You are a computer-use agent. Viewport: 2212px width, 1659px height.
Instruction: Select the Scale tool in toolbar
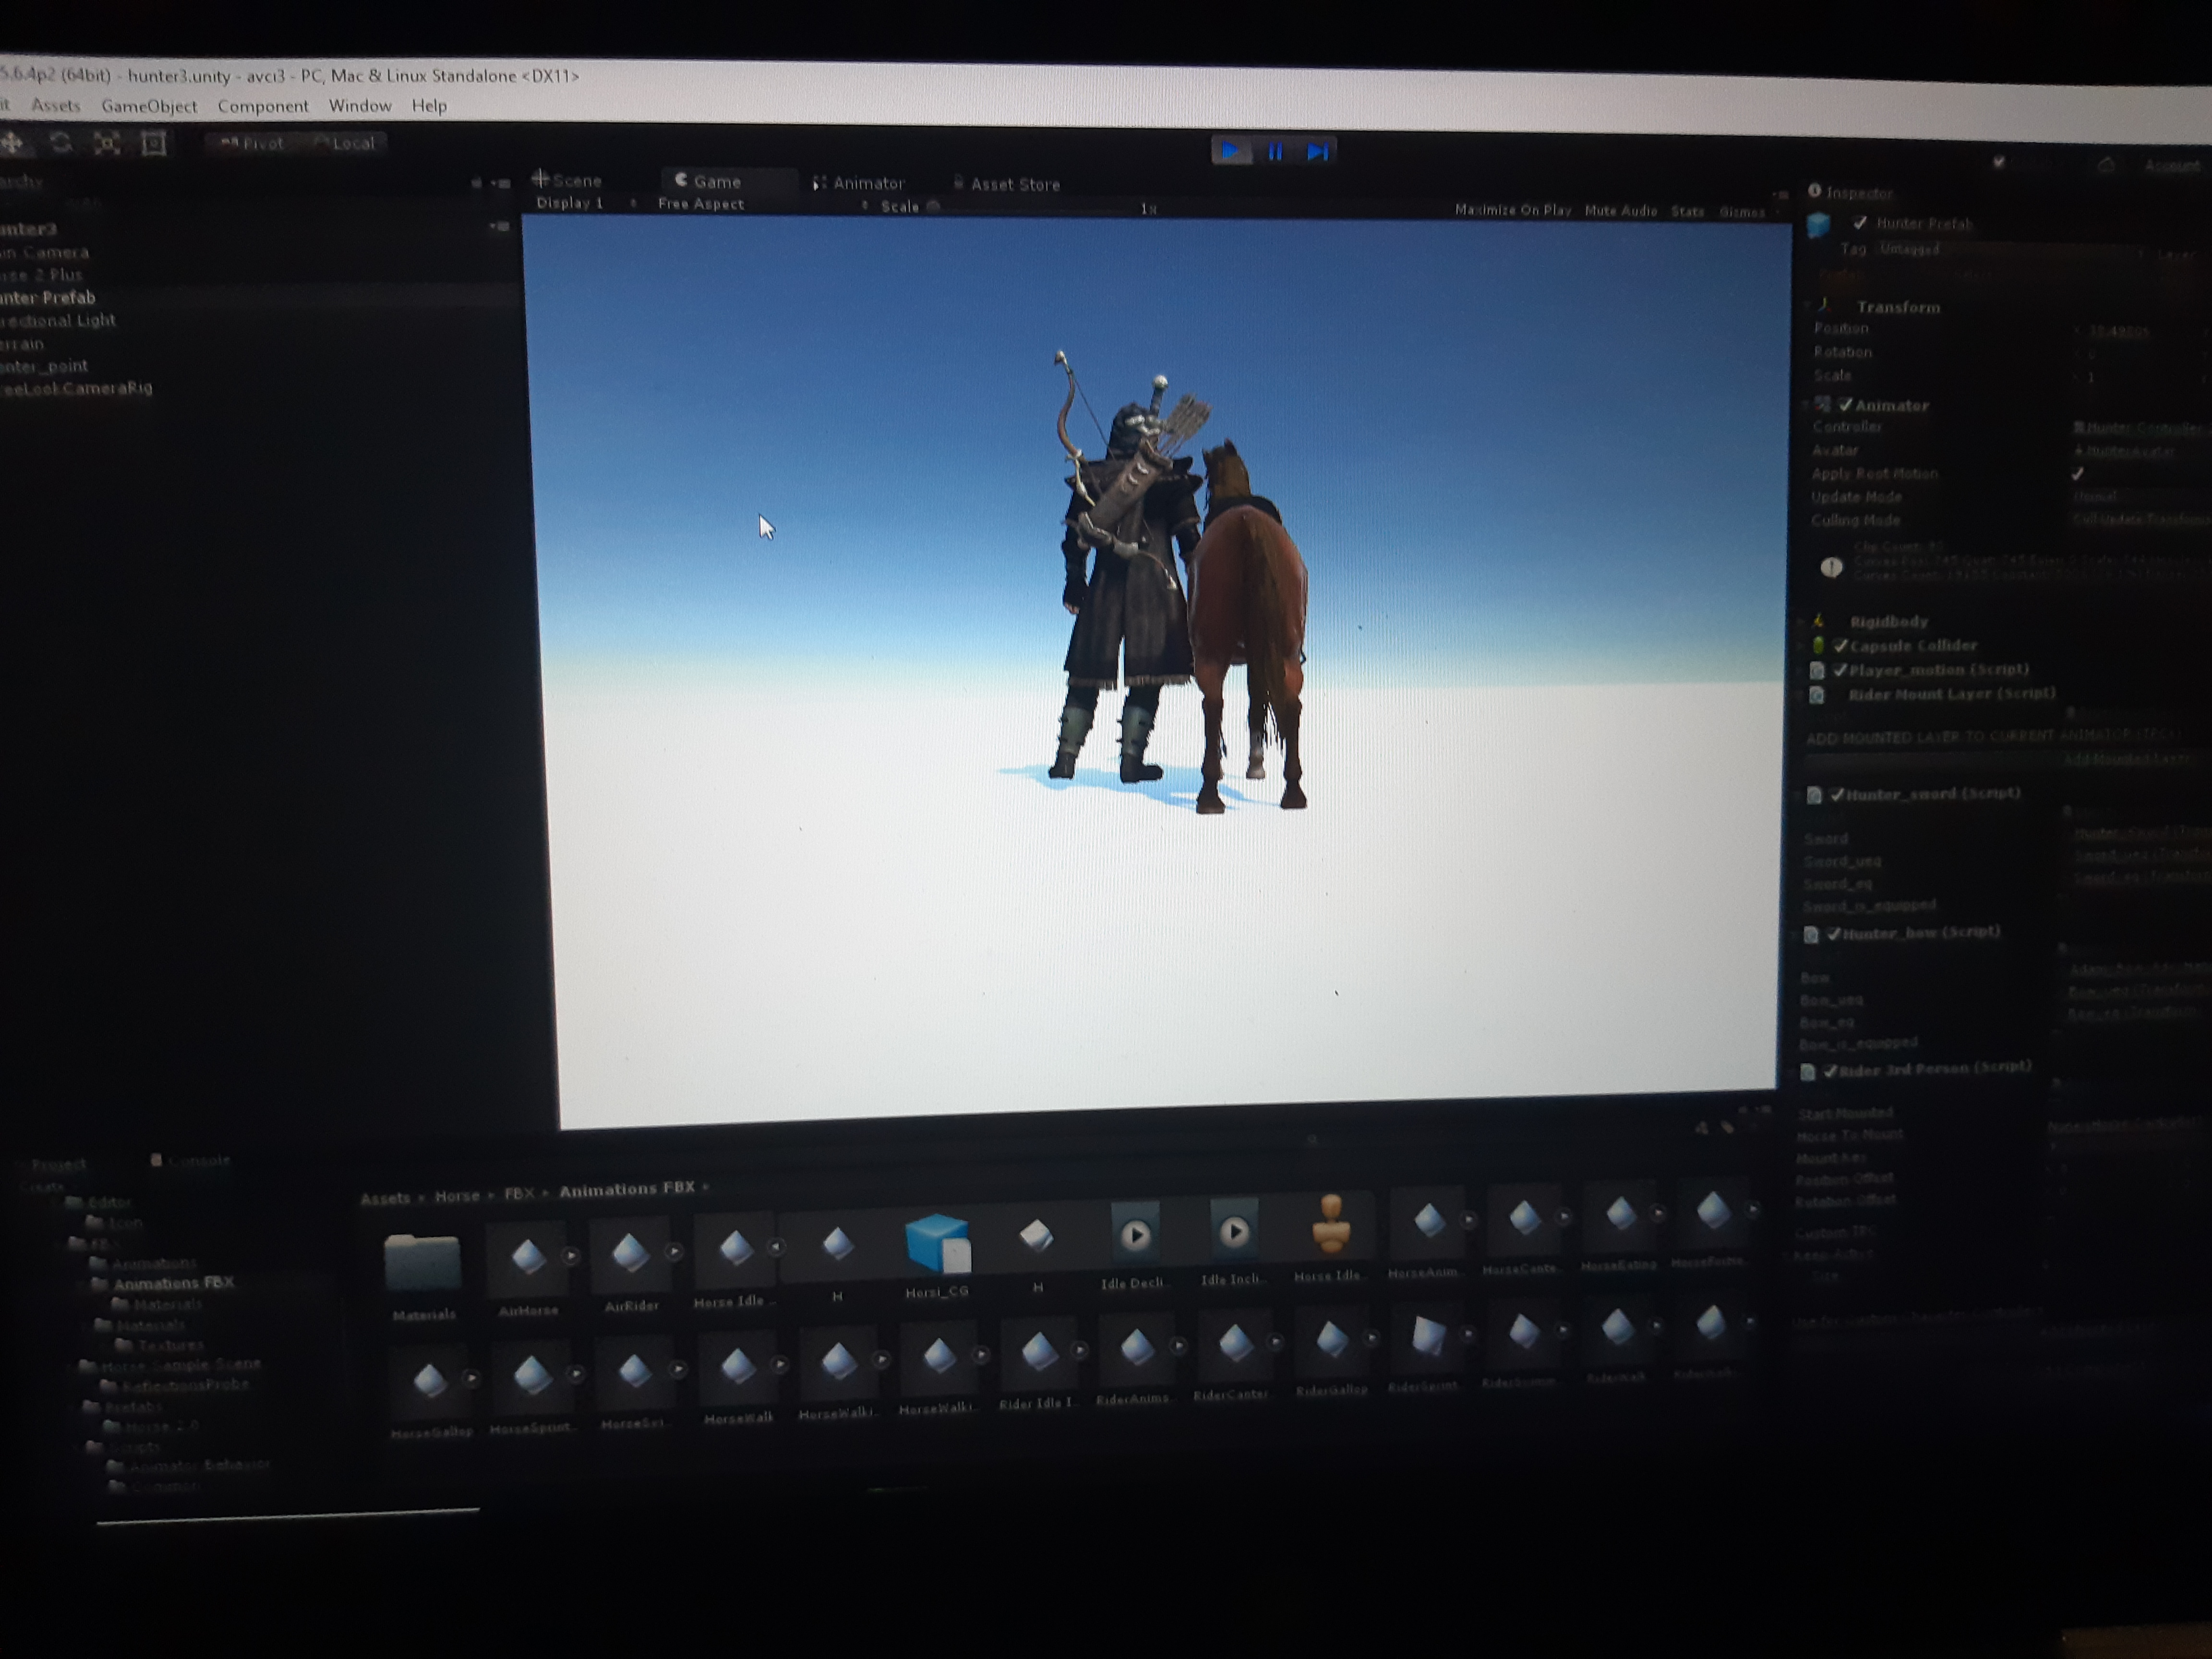coord(107,143)
